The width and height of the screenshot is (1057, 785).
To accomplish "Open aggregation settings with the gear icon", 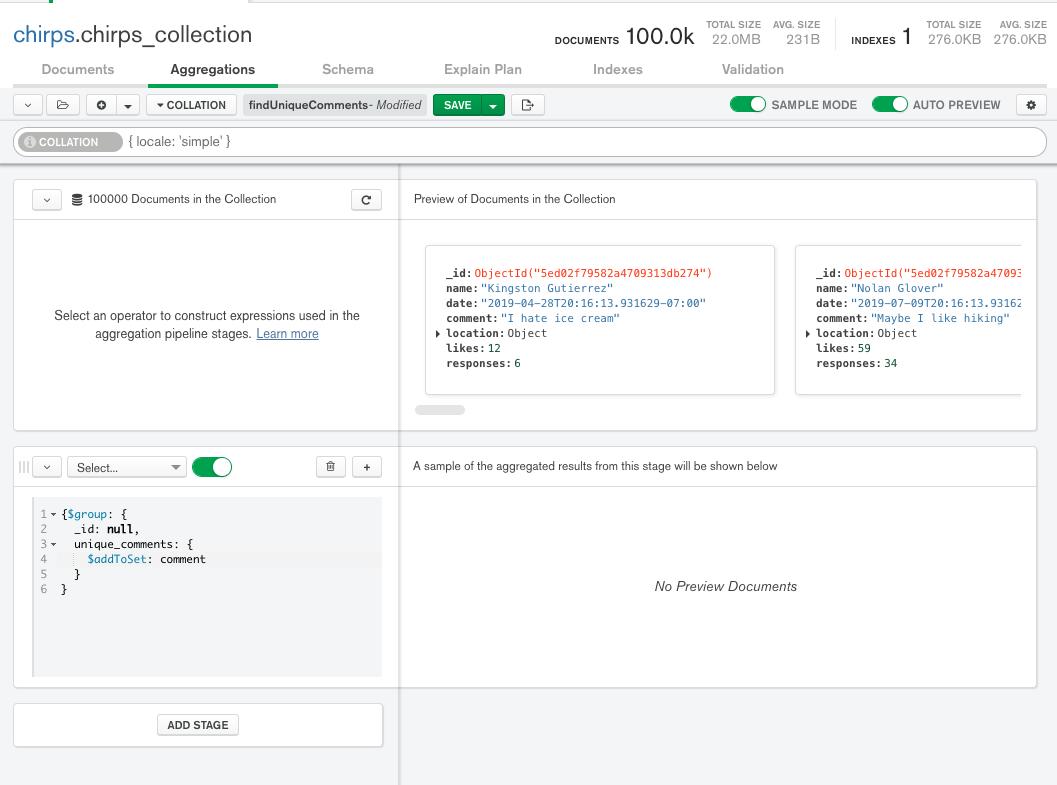I will [x=1031, y=105].
